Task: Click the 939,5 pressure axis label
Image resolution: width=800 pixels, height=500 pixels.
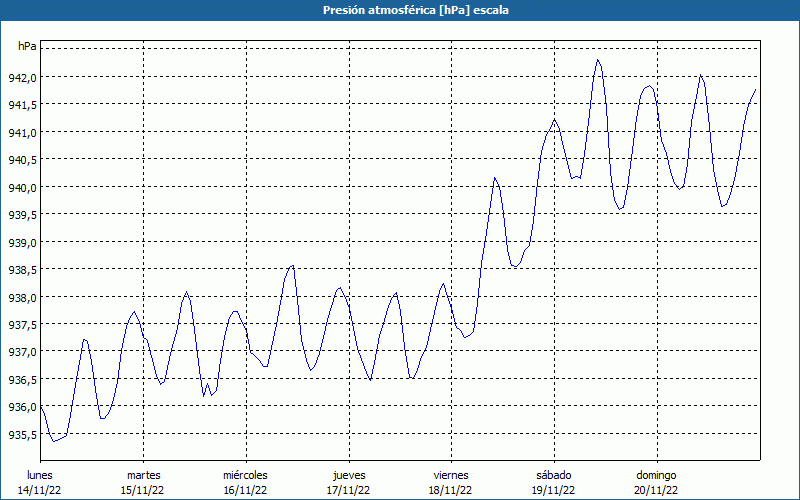Action: pyautogui.click(x=23, y=215)
